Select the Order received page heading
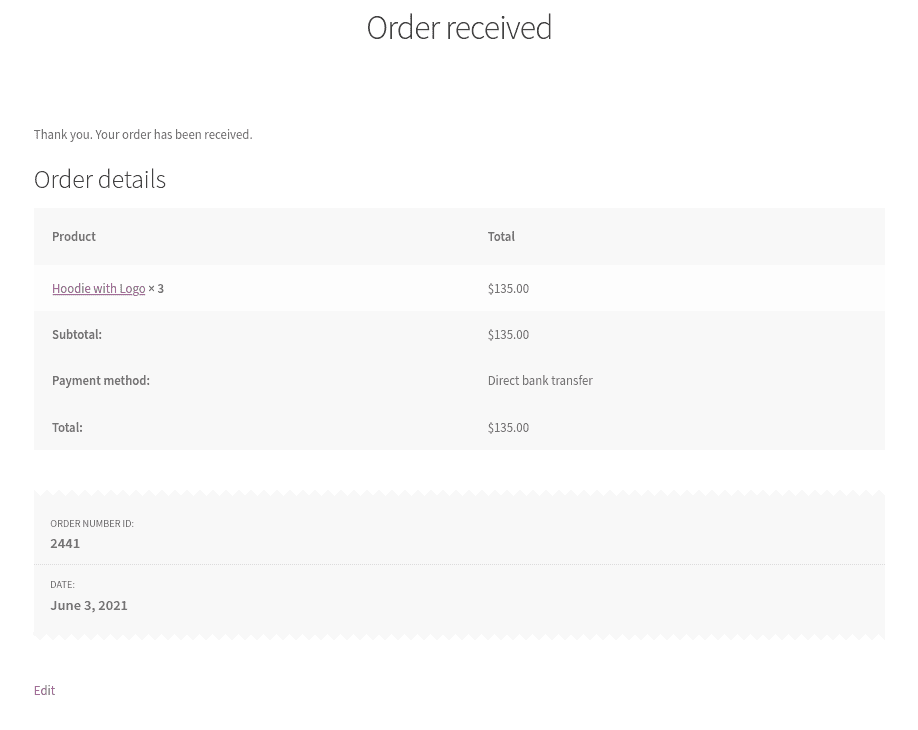 coord(459,27)
